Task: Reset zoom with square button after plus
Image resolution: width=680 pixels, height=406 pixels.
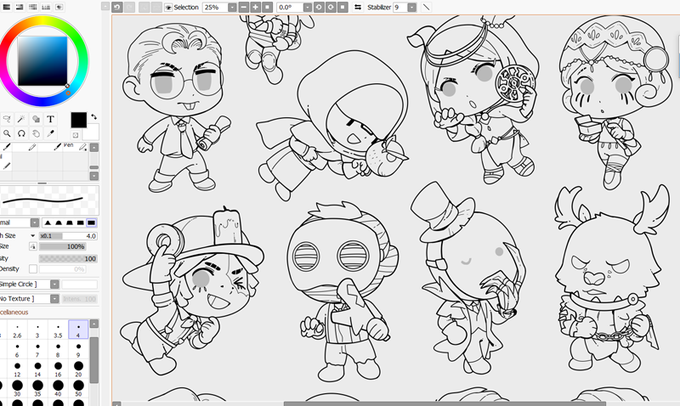Action: pyautogui.click(x=267, y=7)
